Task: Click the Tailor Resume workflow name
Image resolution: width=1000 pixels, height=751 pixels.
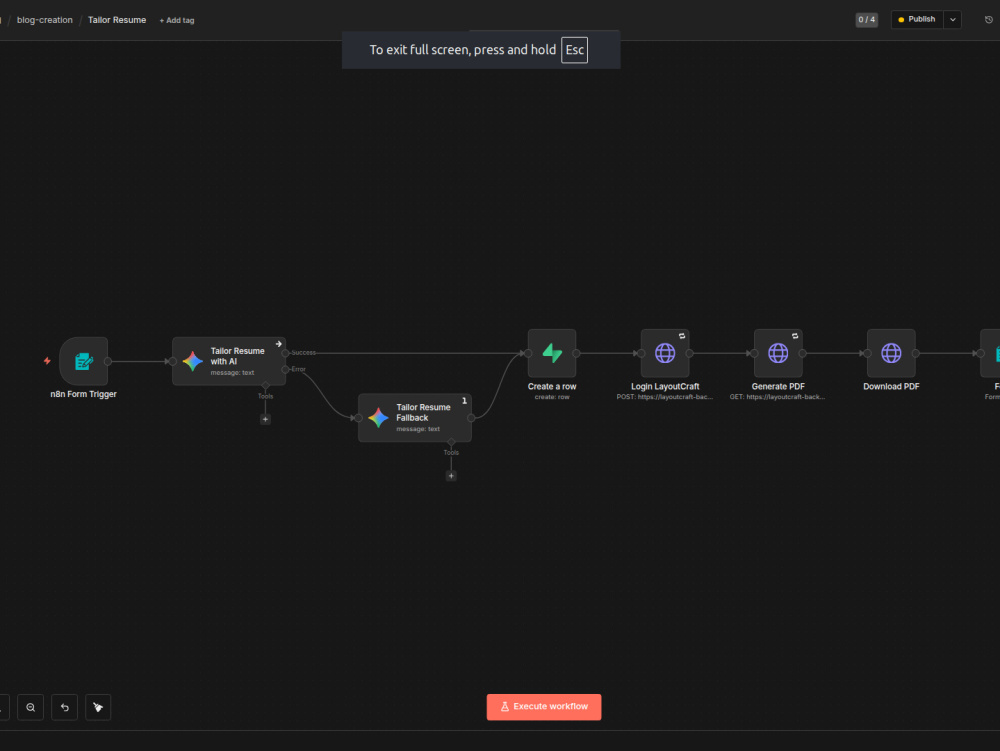Action: [x=117, y=20]
